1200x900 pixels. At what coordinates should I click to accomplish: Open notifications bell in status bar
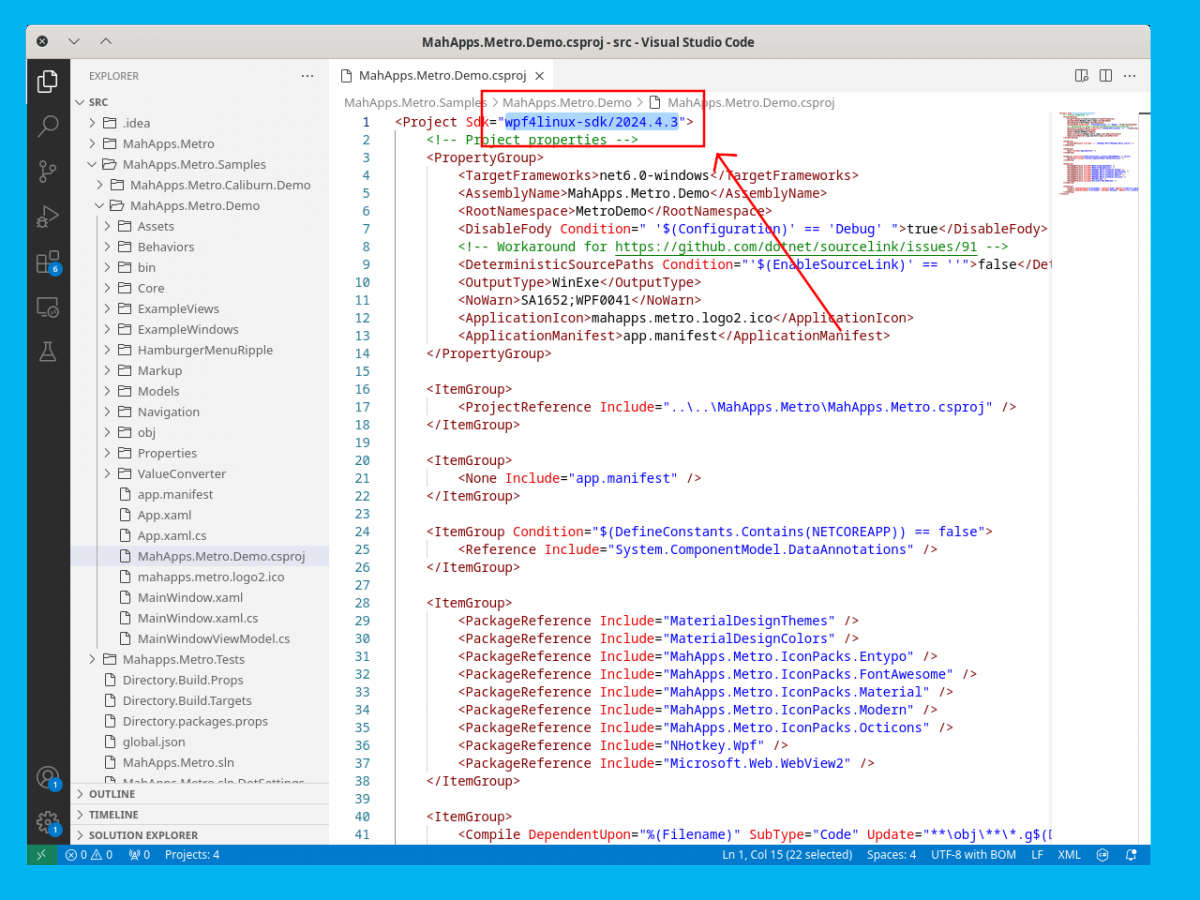coord(1131,855)
